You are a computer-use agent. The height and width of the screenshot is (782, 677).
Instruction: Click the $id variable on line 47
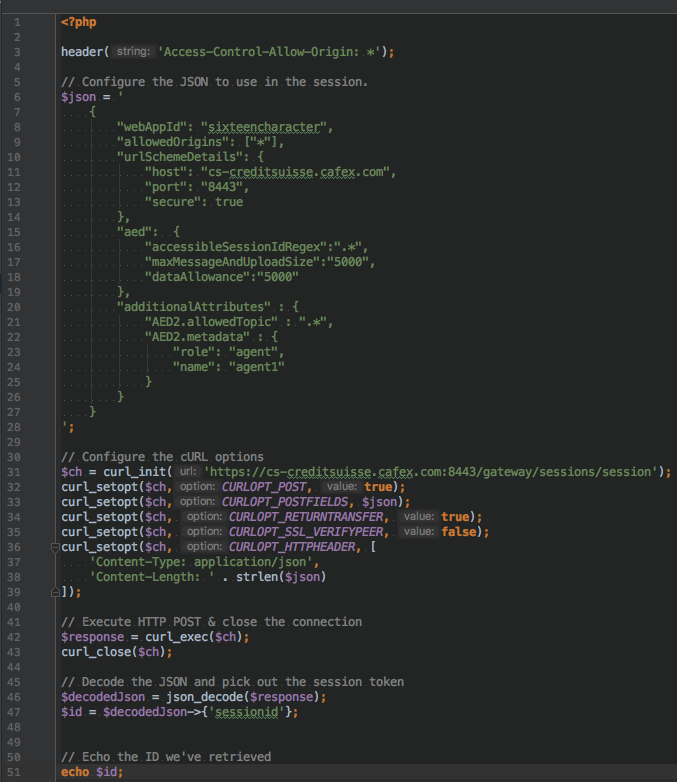71,712
